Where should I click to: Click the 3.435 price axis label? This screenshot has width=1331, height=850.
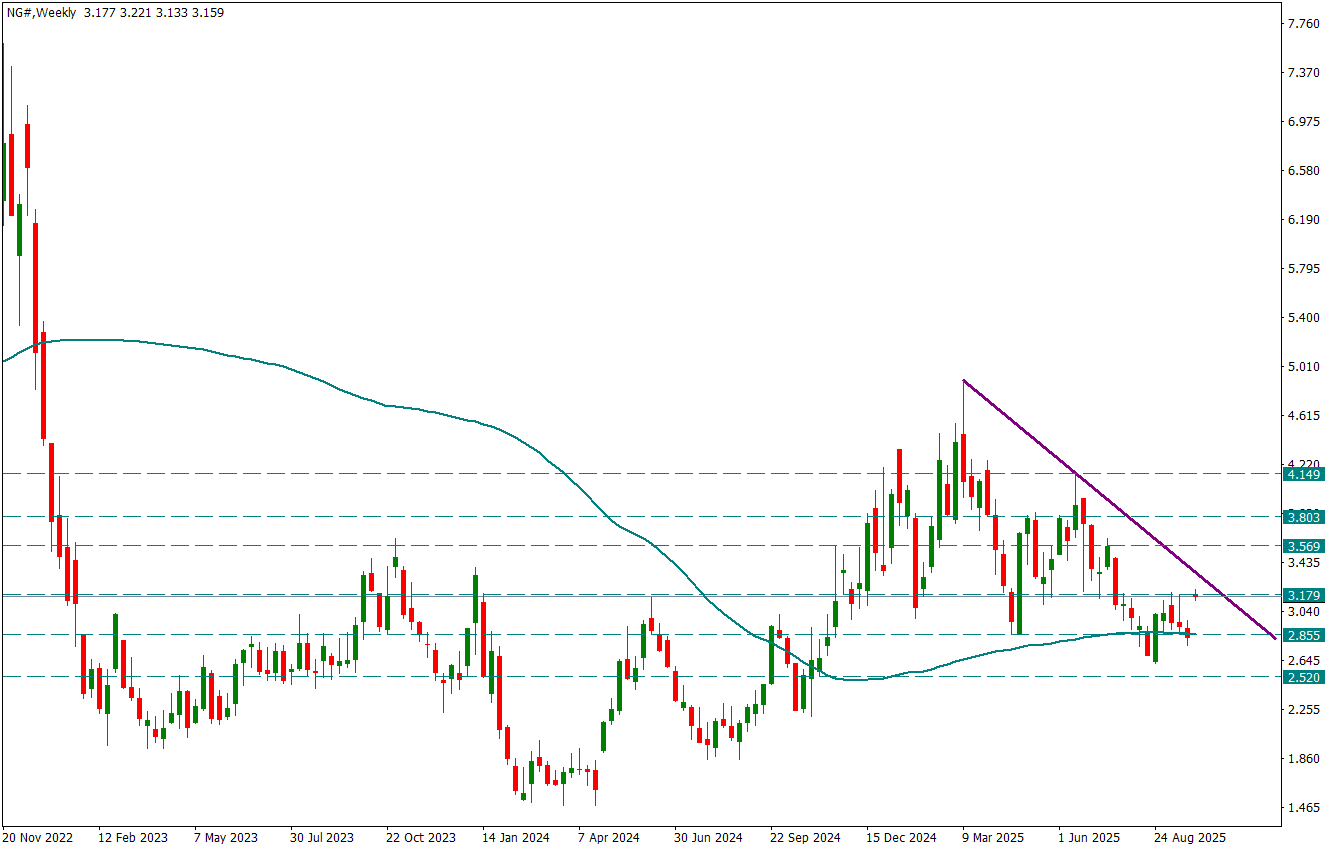1306,563
